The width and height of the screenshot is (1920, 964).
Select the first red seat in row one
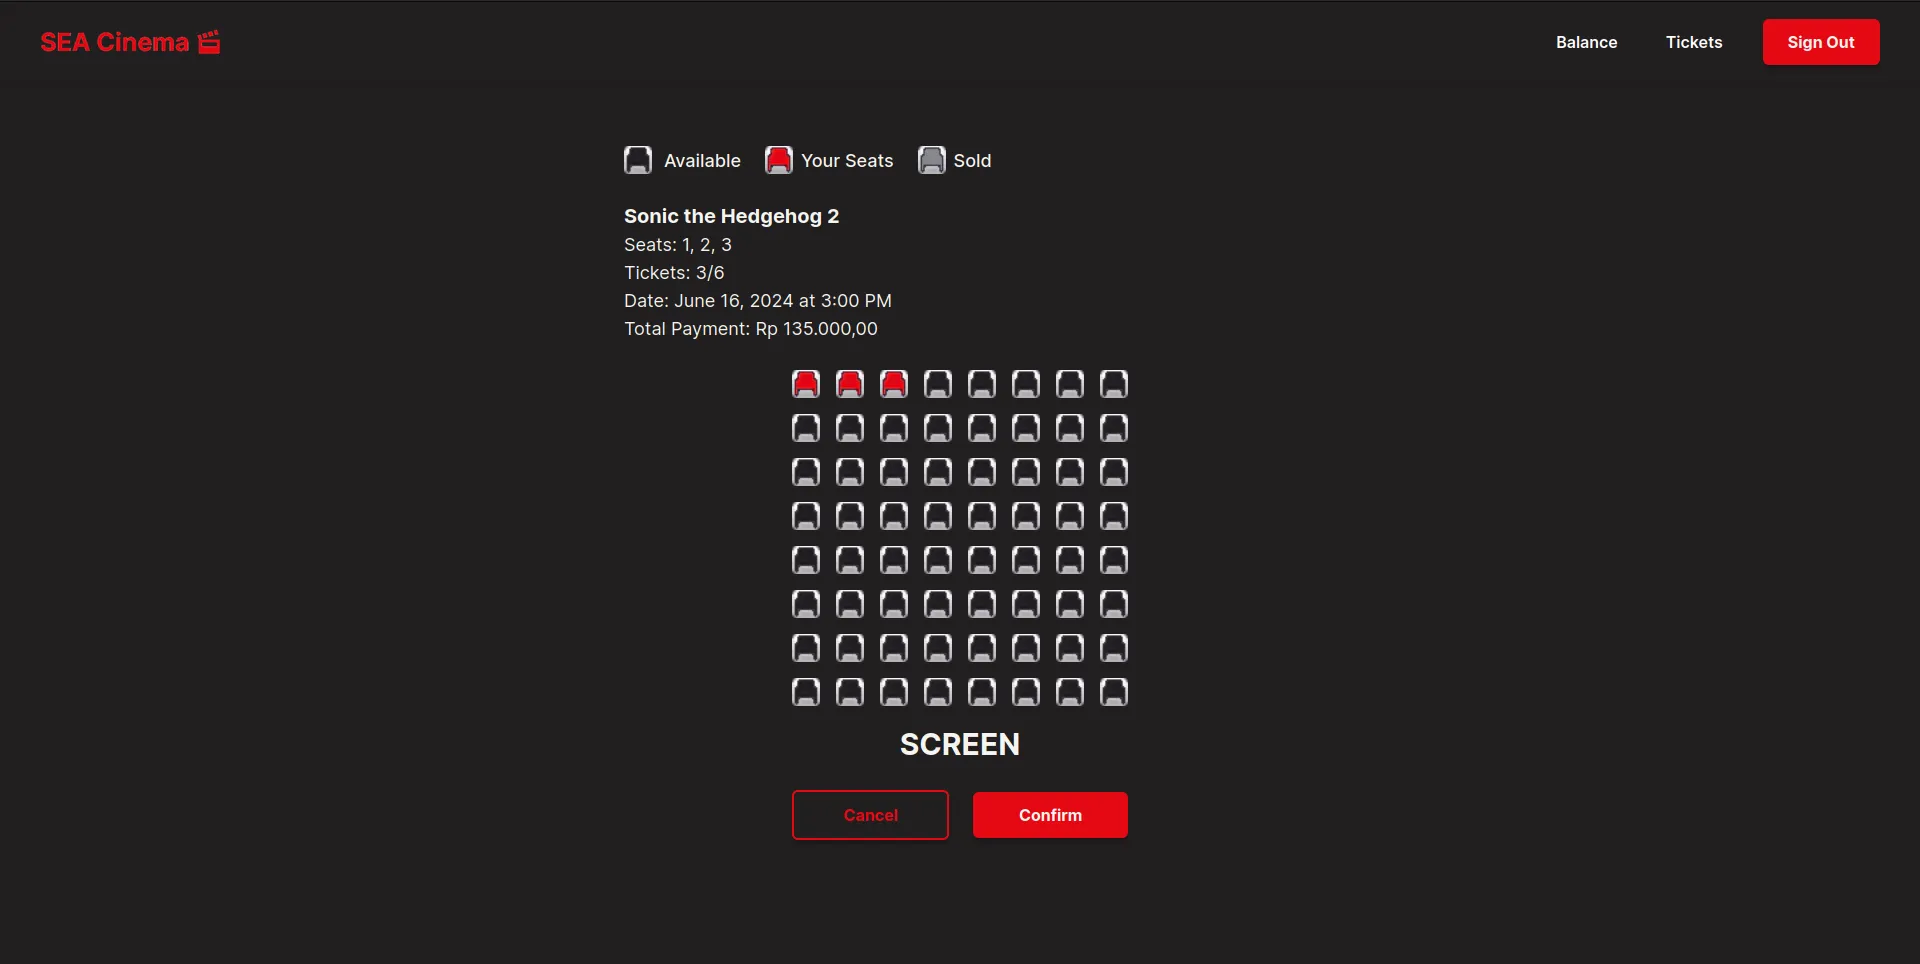tap(806, 383)
